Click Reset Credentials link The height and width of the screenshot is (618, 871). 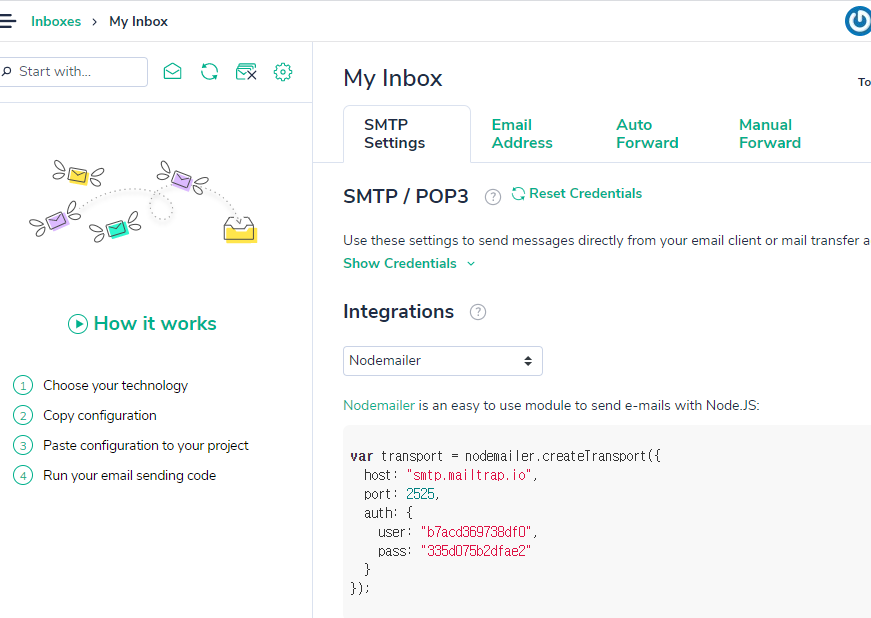tap(577, 193)
